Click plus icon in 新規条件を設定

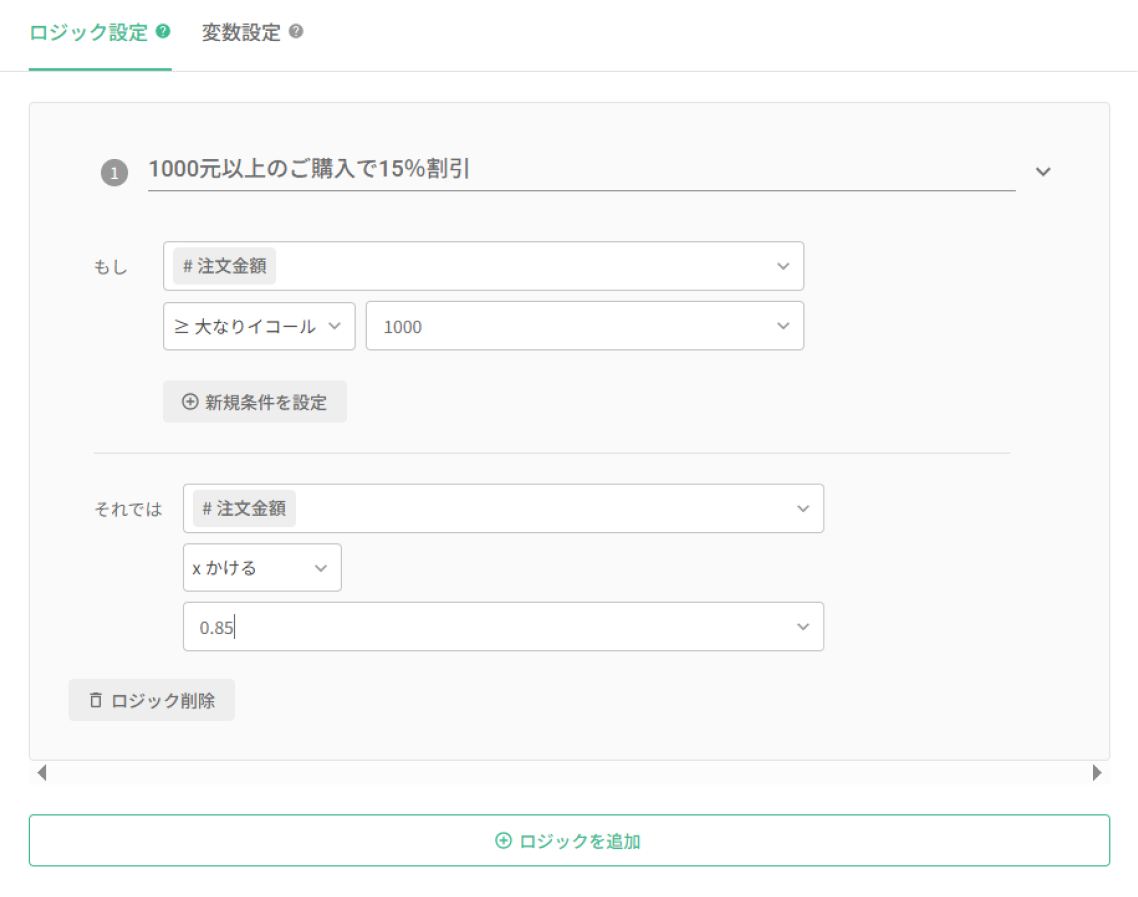click(190, 401)
